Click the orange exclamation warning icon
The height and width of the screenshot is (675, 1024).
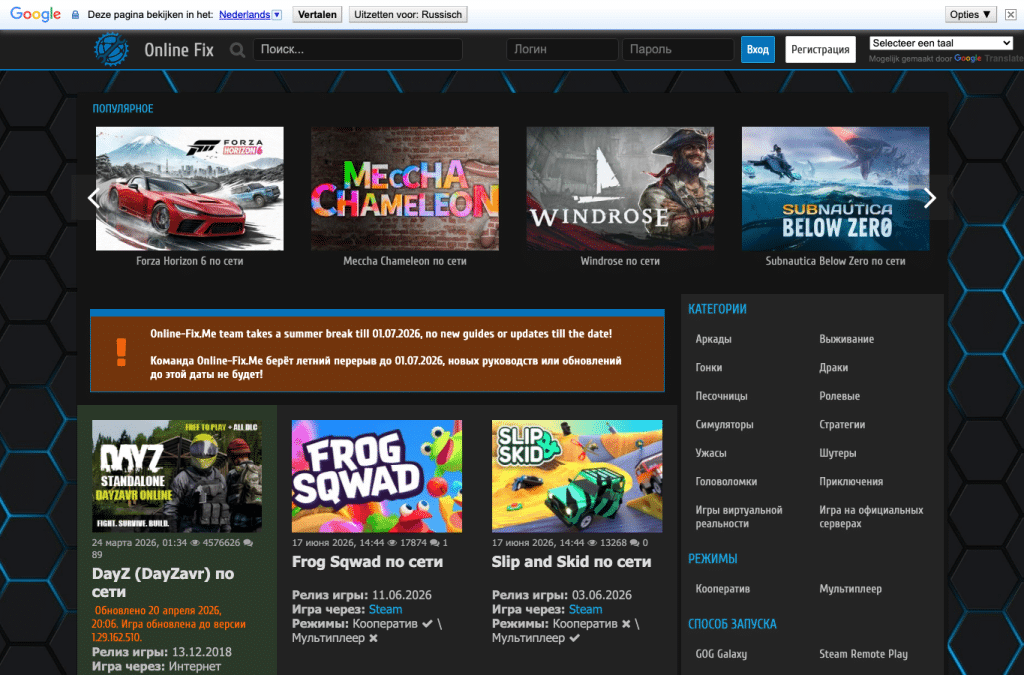[x=121, y=353]
